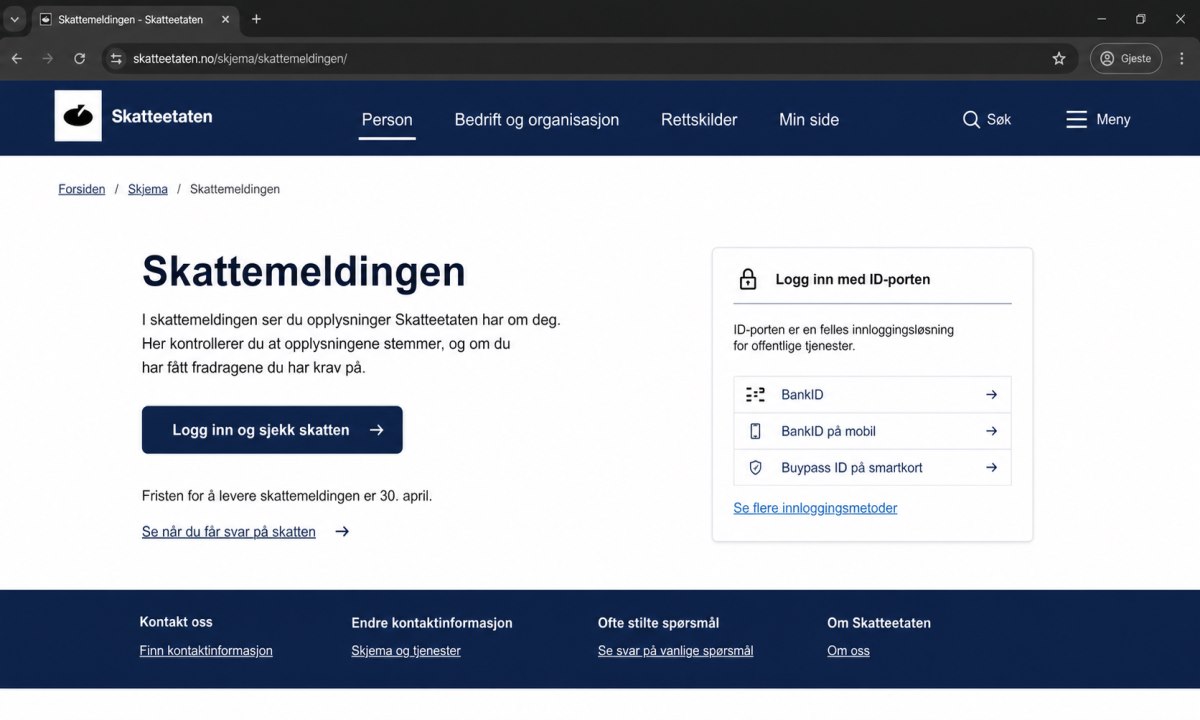Click the Søk text in header
The width and height of the screenshot is (1200, 720).
click(999, 119)
